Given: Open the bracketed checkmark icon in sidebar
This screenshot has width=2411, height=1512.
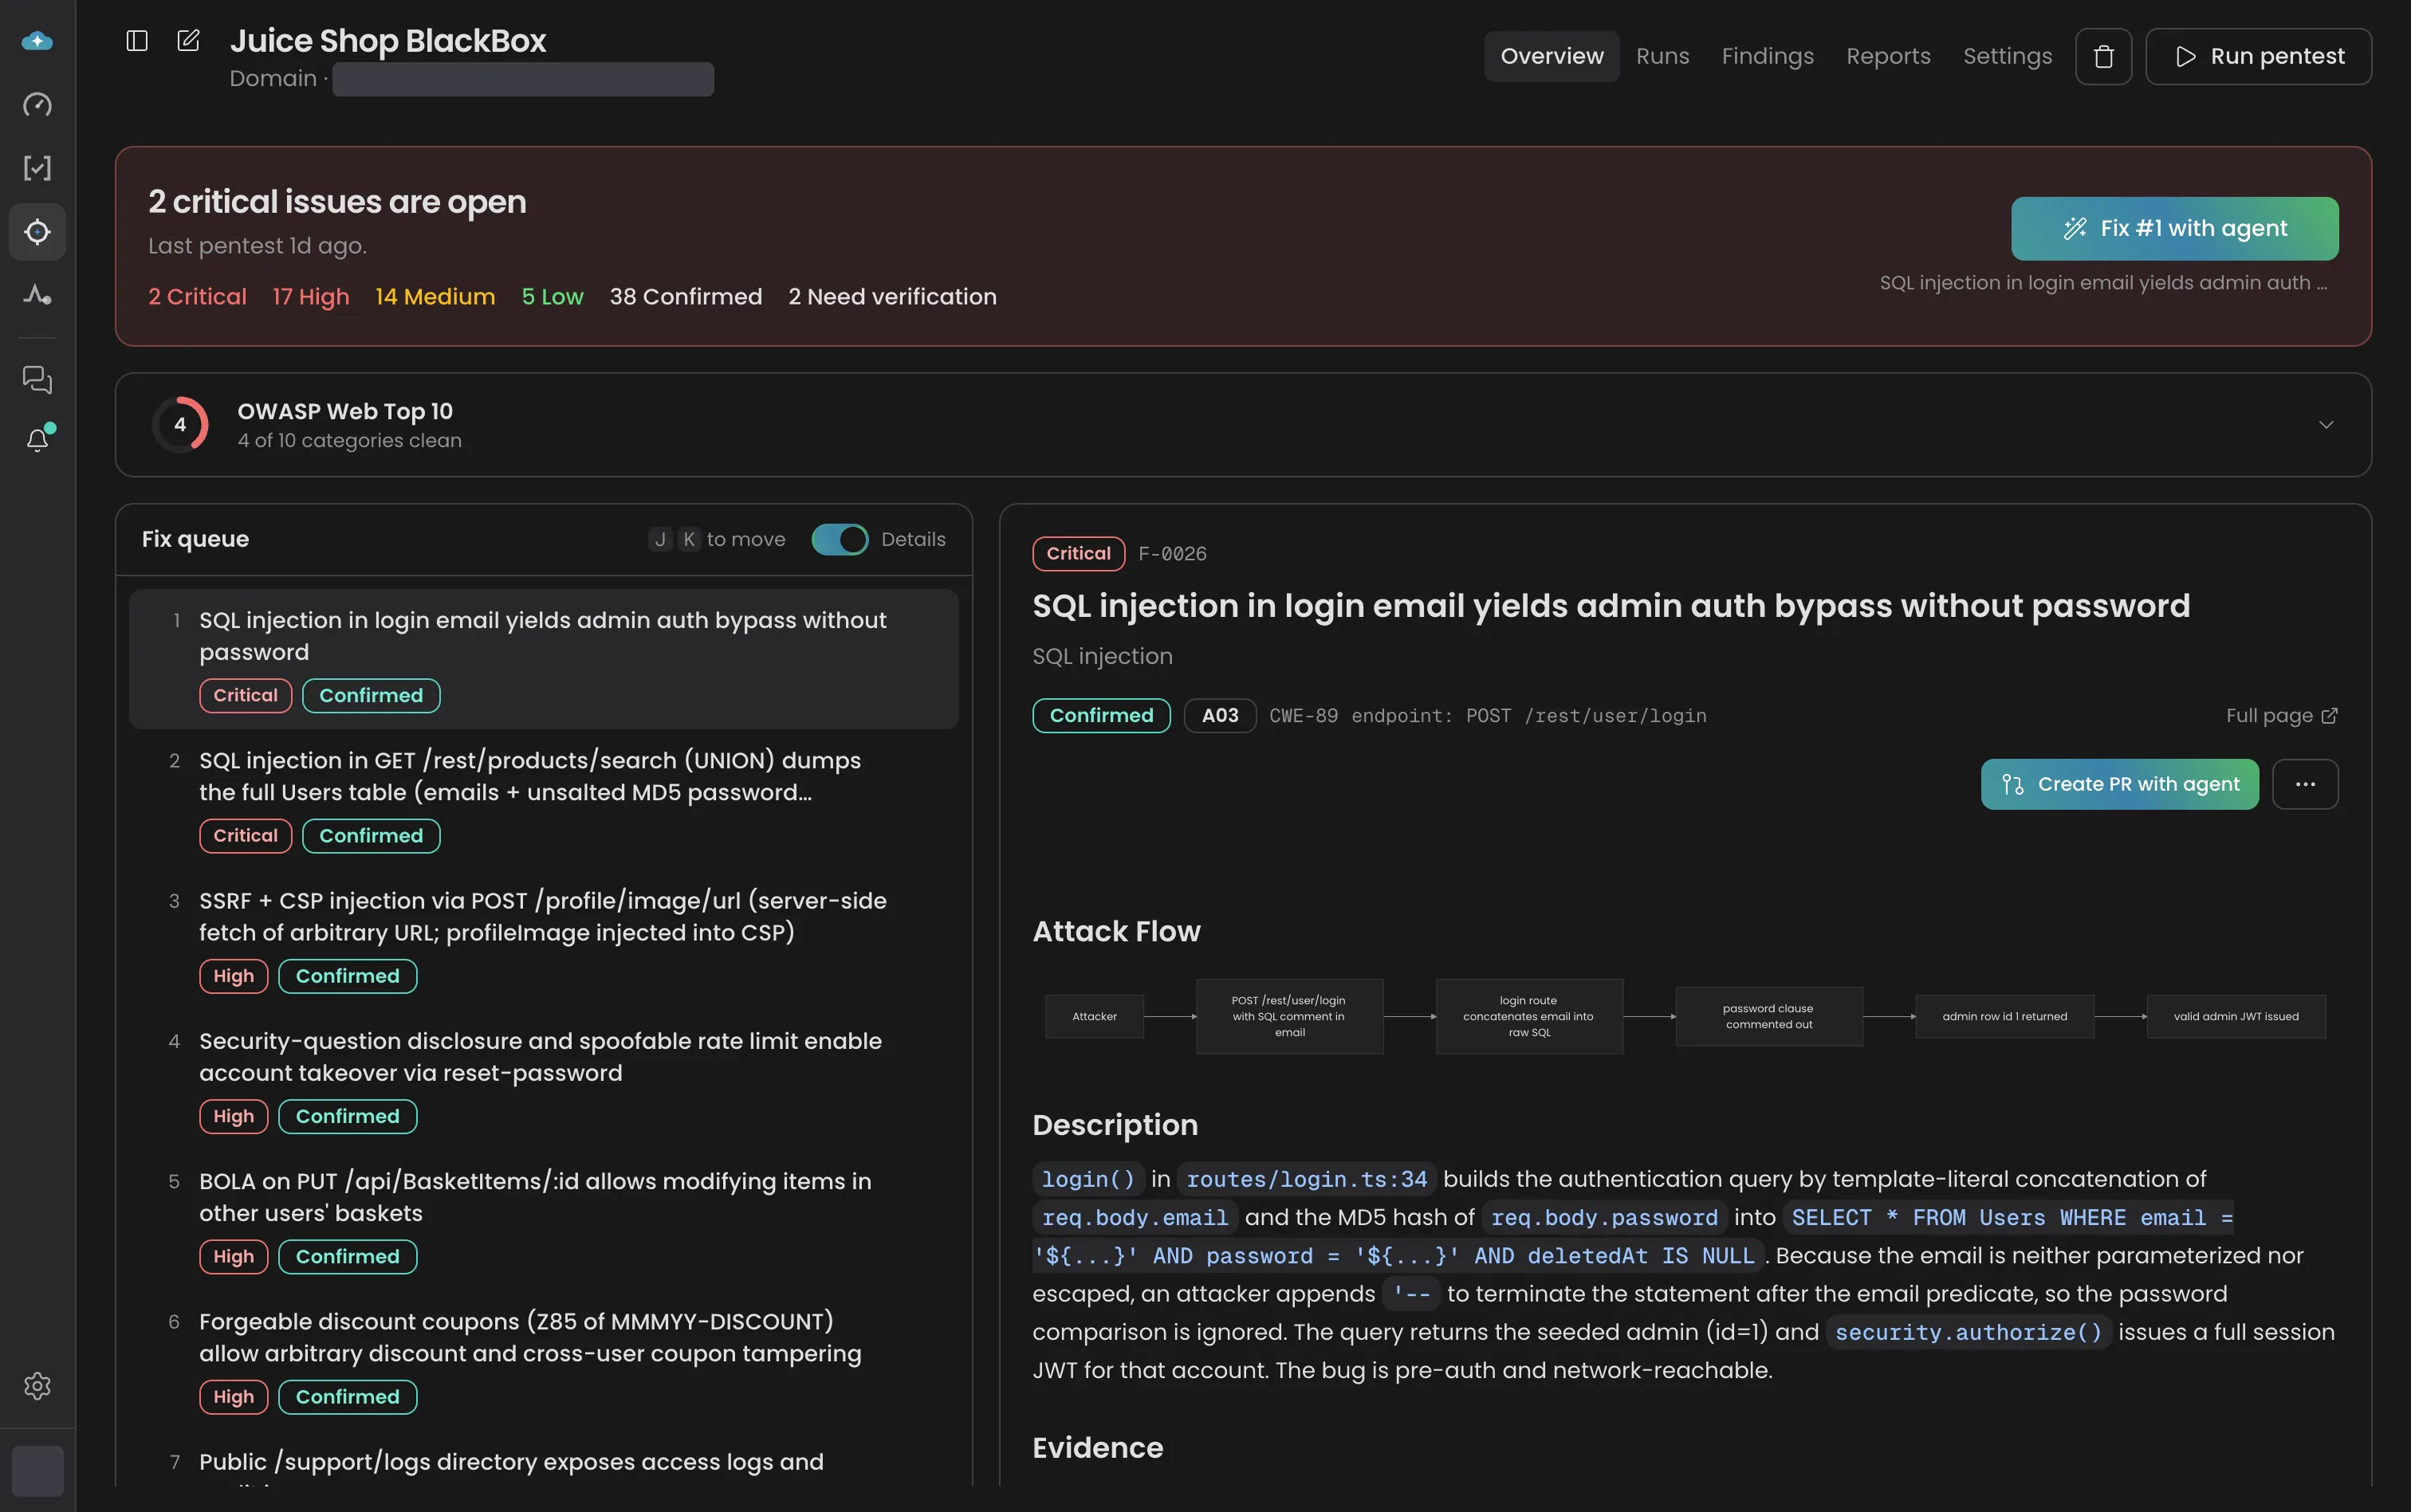Looking at the screenshot, I should pos(37,168).
